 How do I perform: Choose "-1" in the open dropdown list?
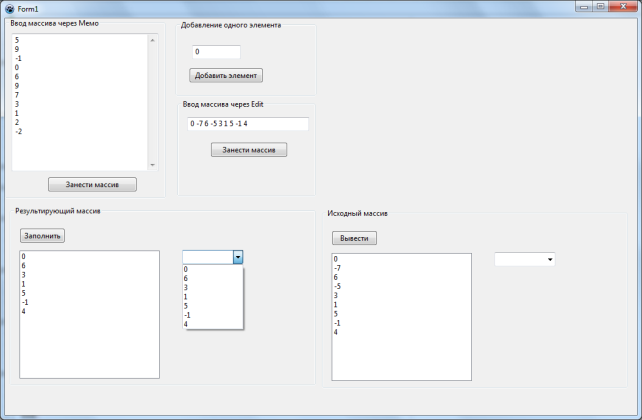(x=212, y=315)
